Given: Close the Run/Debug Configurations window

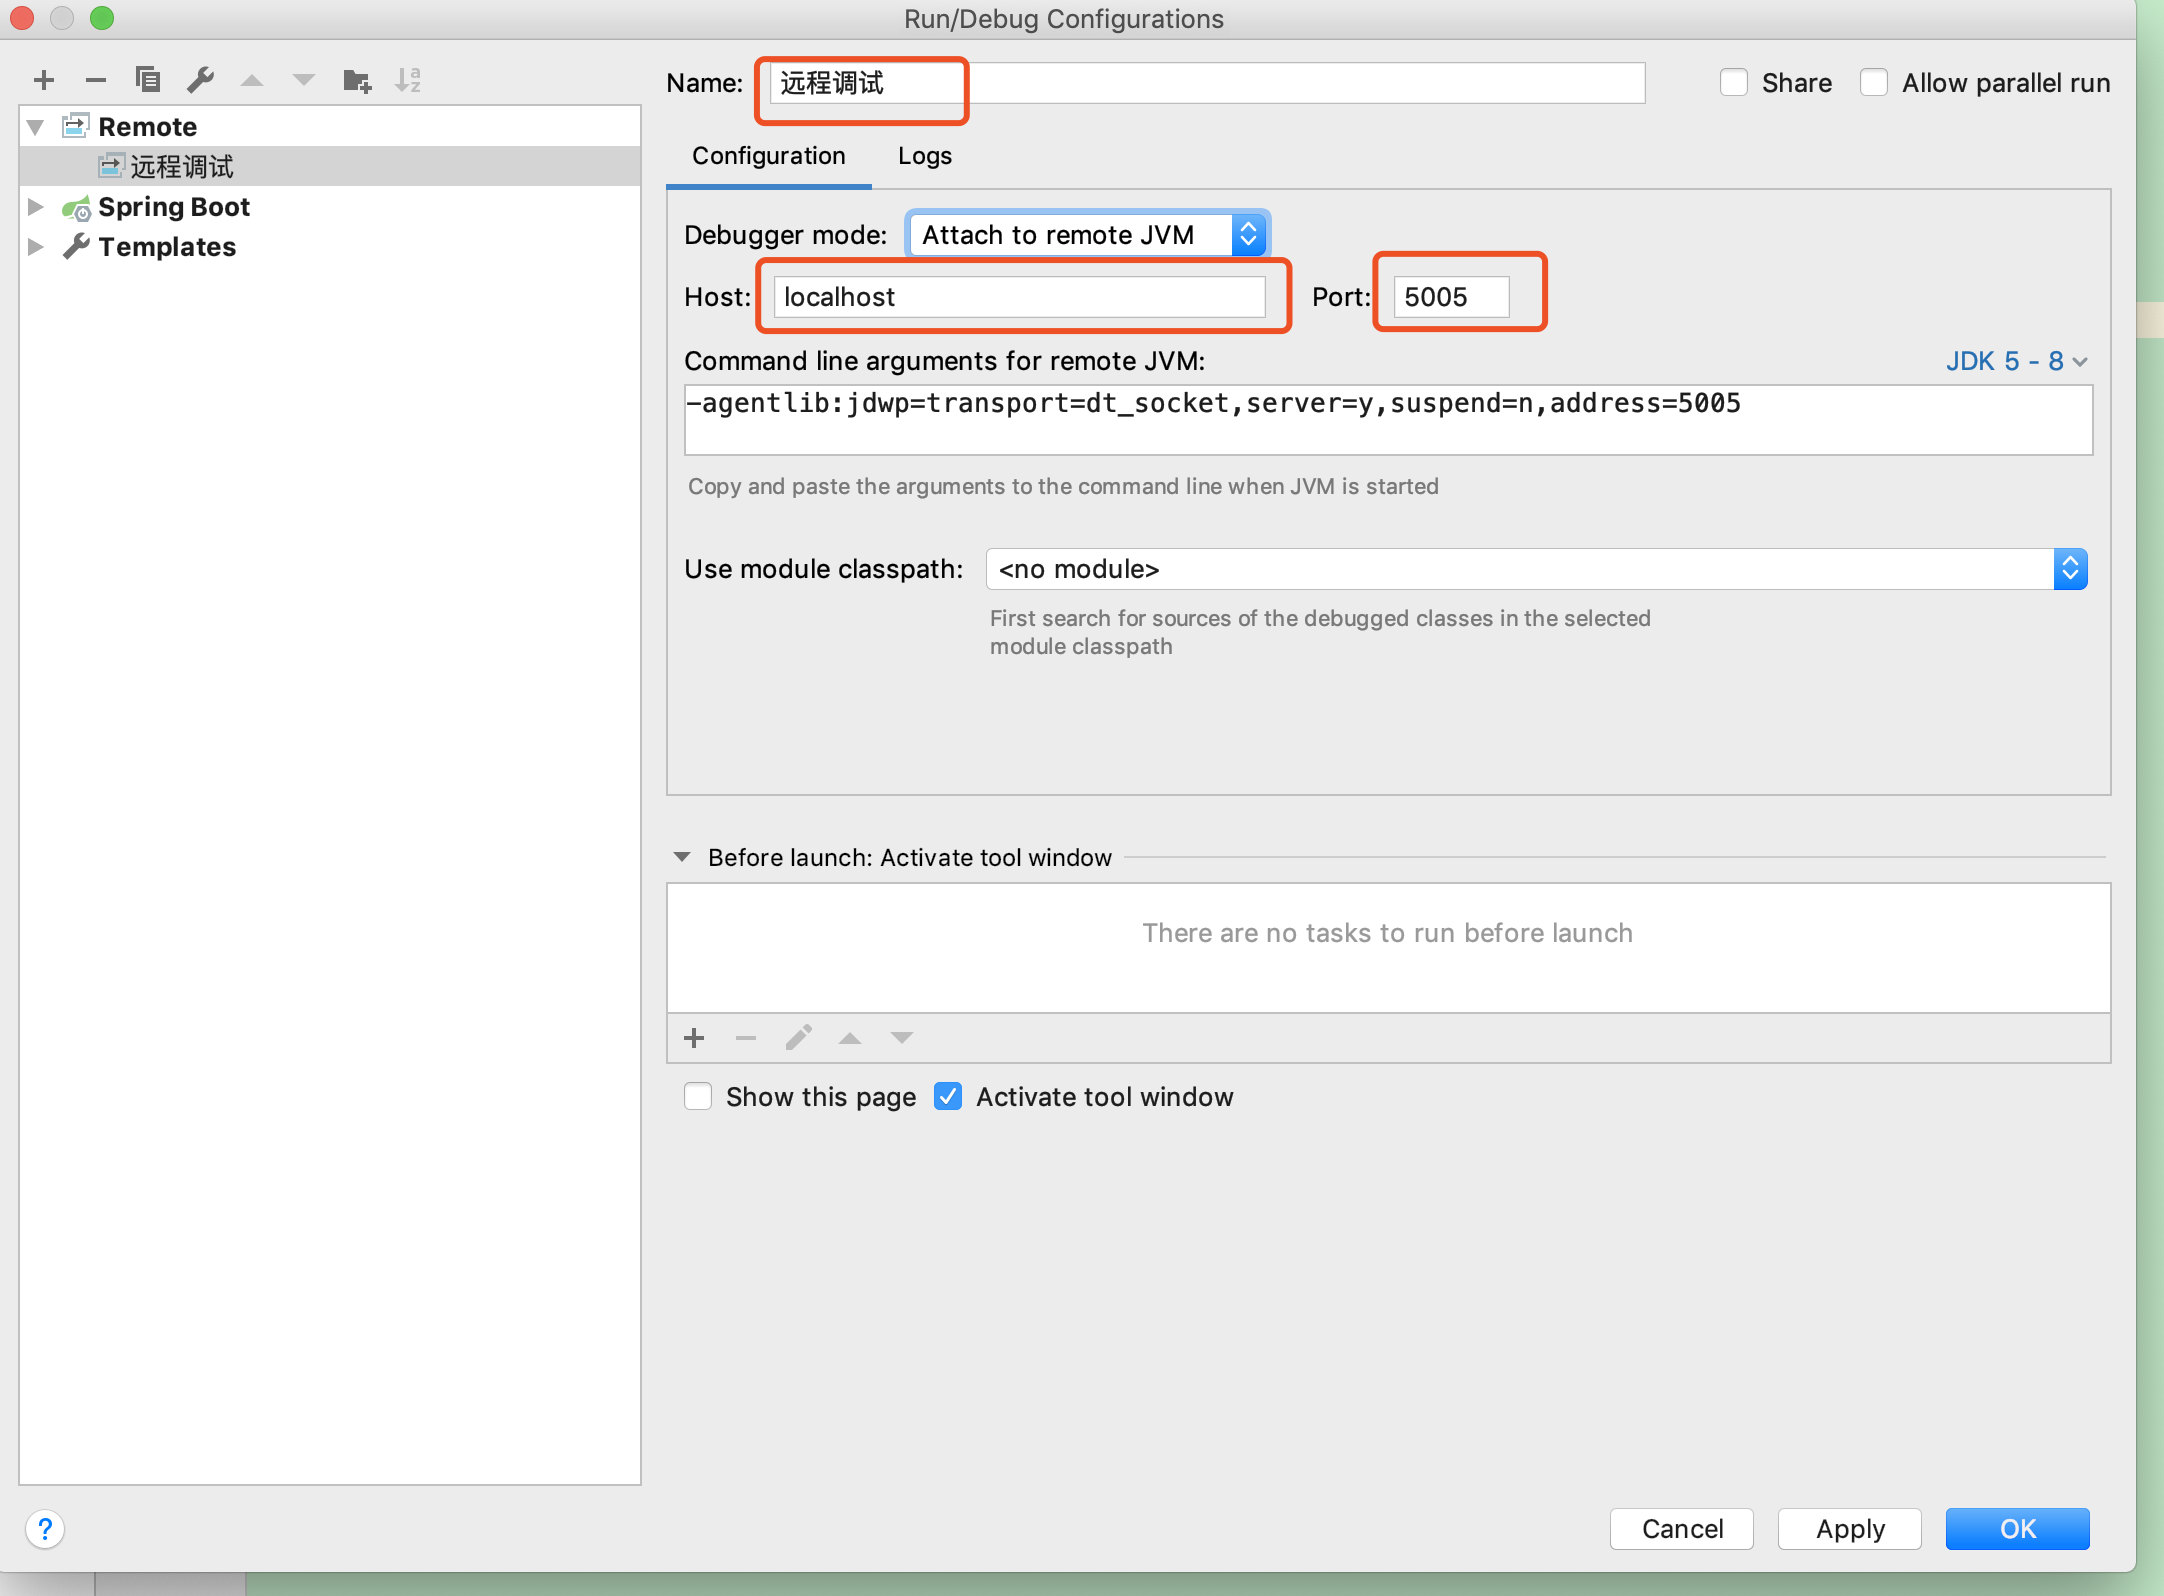Looking at the screenshot, I should point(22,18).
